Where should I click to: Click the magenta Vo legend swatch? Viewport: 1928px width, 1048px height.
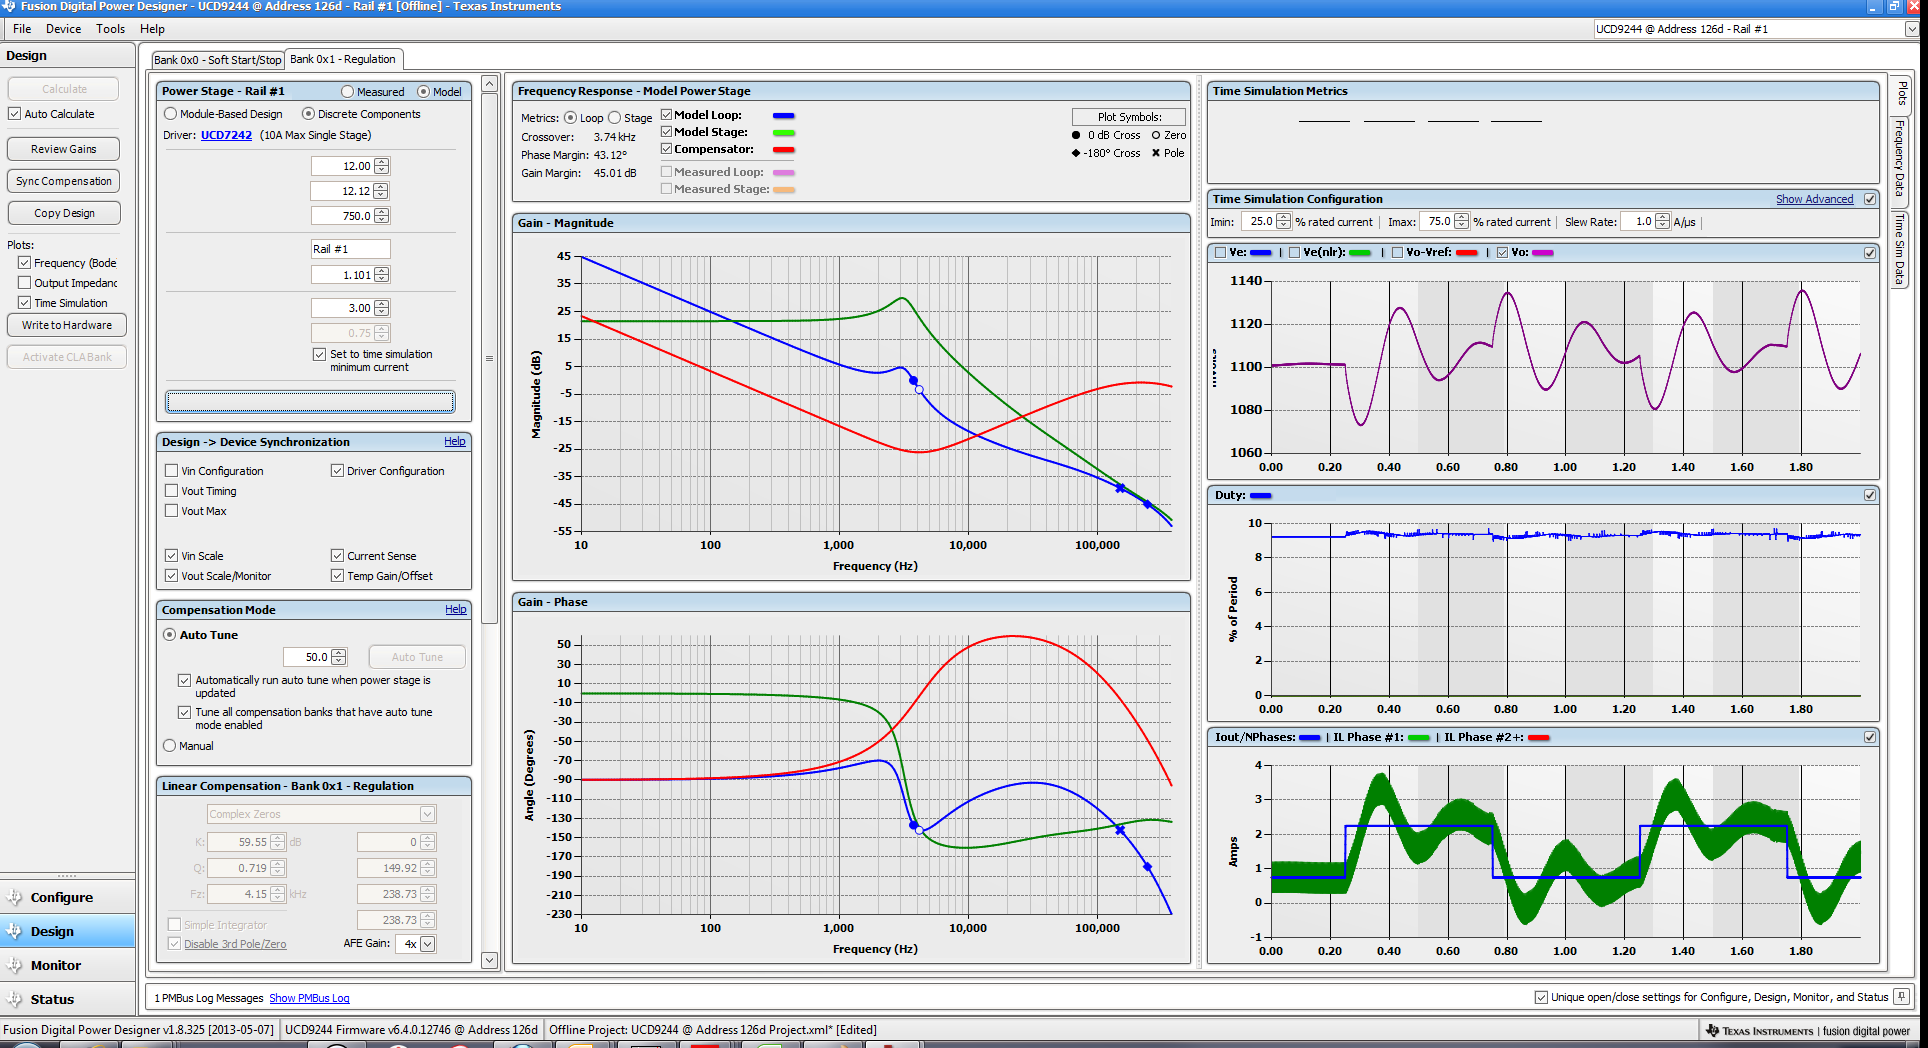(1543, 253)
